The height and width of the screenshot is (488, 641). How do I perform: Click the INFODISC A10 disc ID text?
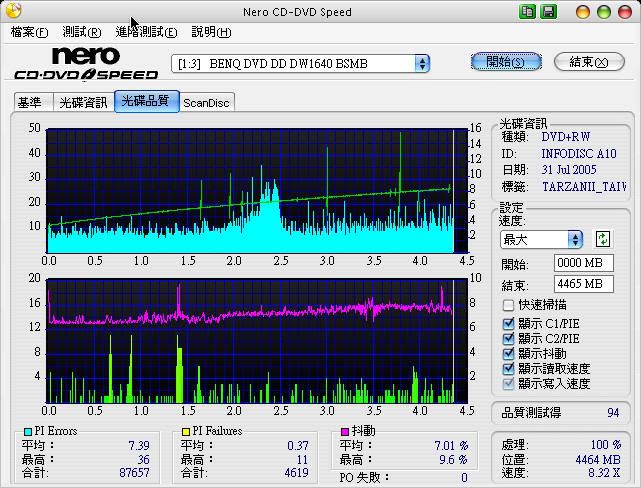579,154
